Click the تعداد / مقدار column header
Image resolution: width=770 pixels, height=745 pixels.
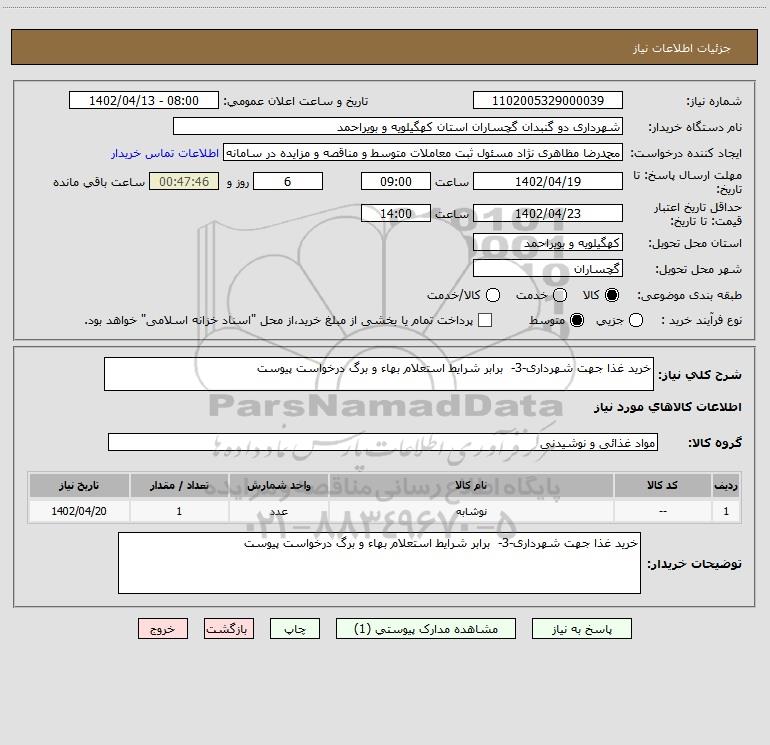179,485
